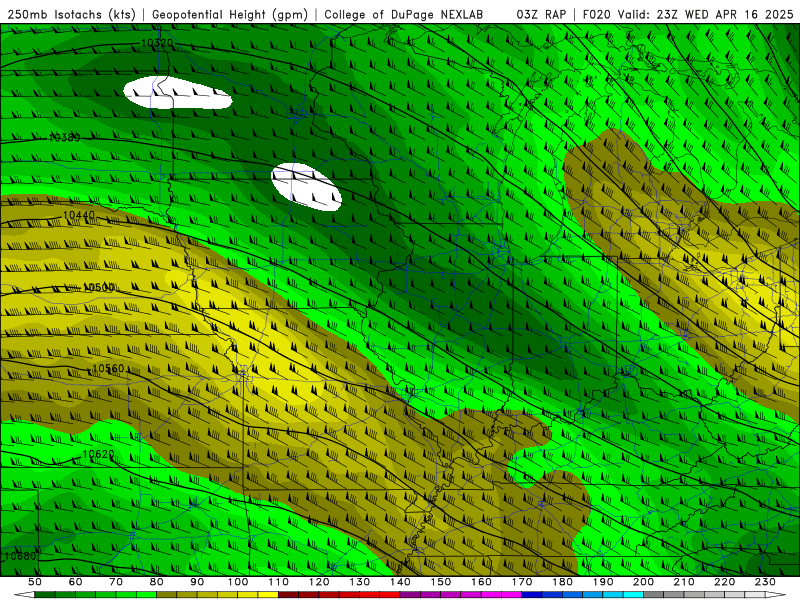This screenshot has width=800, height=600.
Task: Click the left arrow end of the colorbar
Action: (24, 595)
